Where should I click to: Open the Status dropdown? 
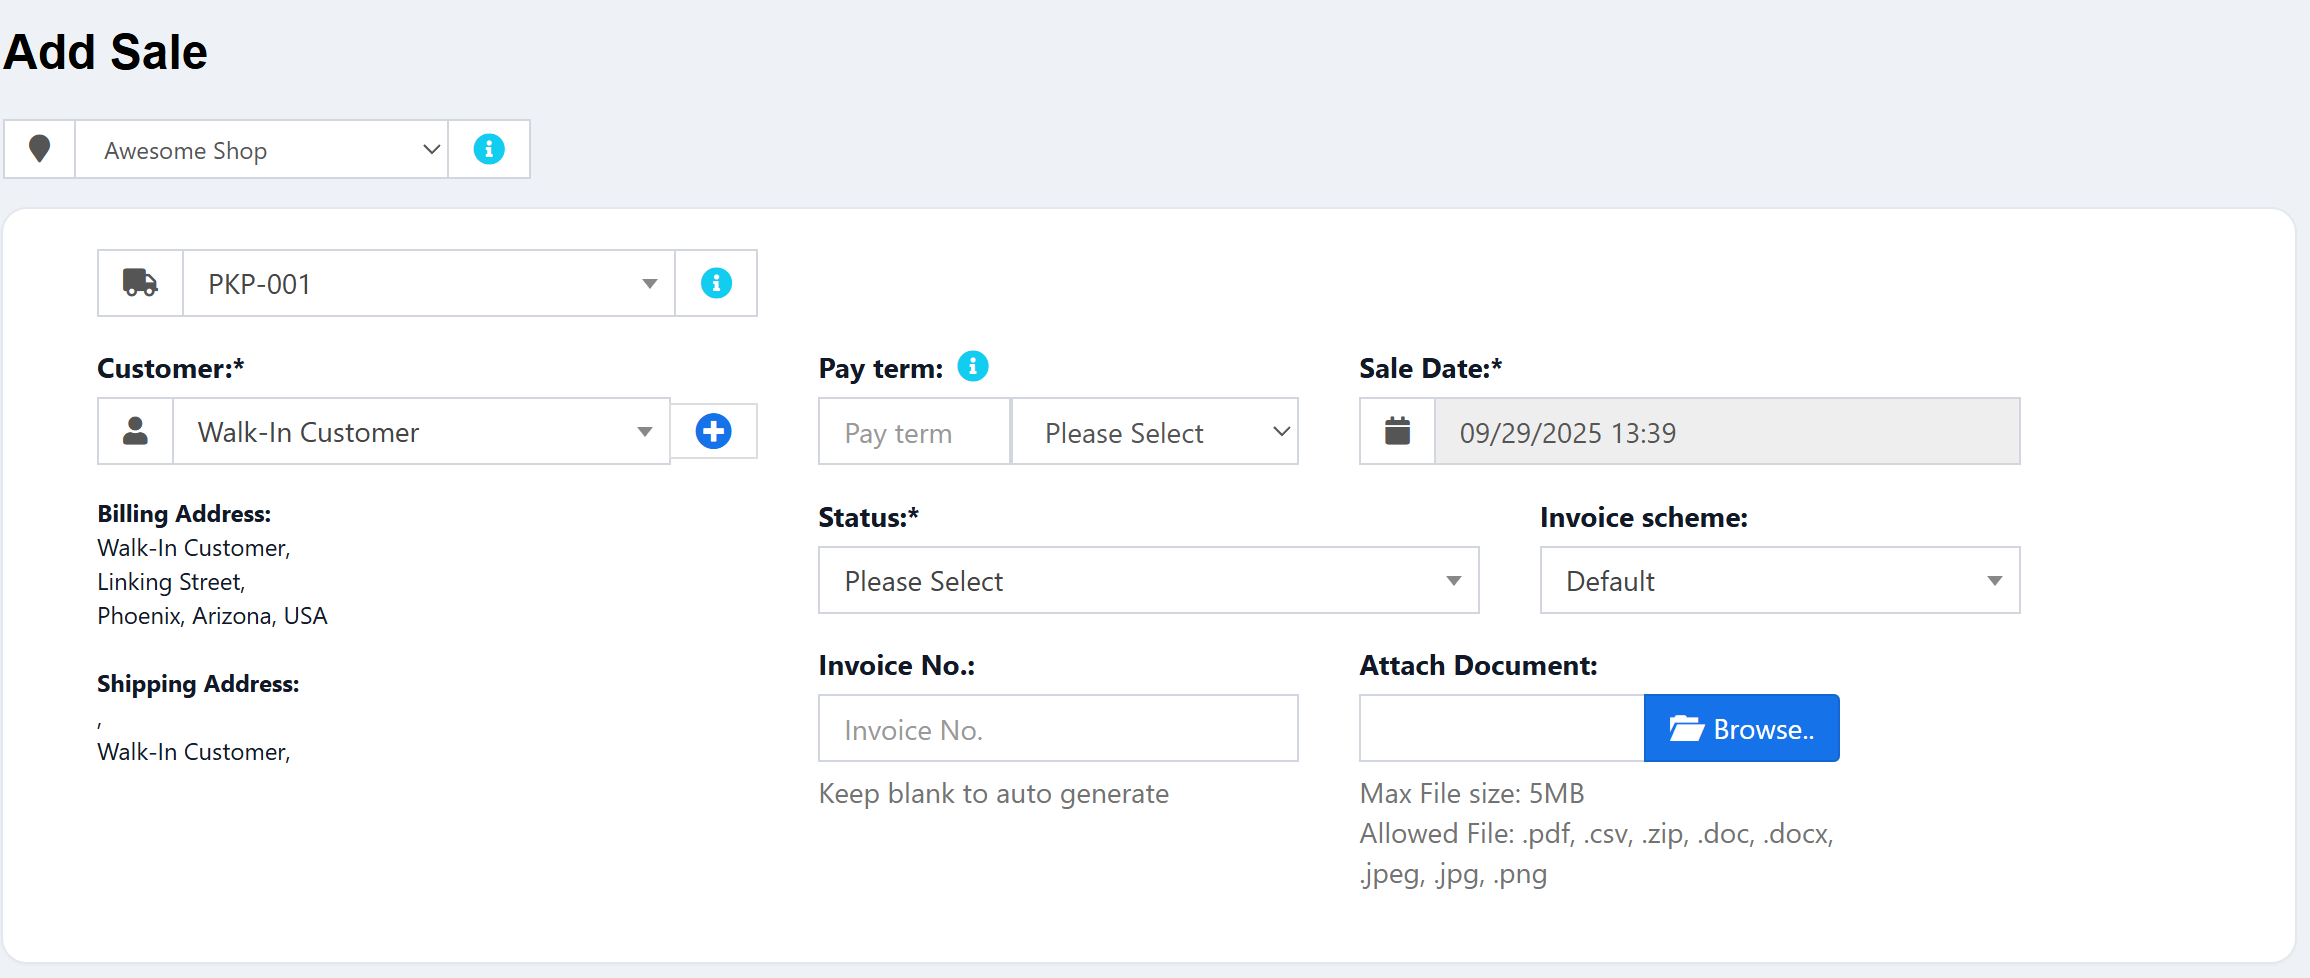1148,580
